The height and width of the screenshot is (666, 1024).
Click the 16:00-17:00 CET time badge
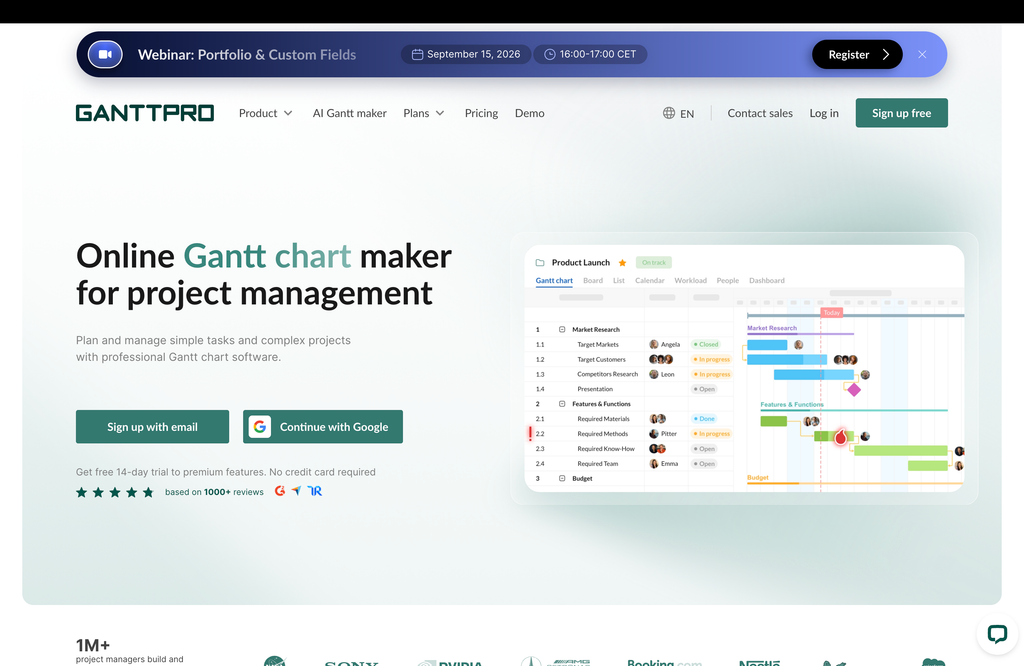point(590,54)
